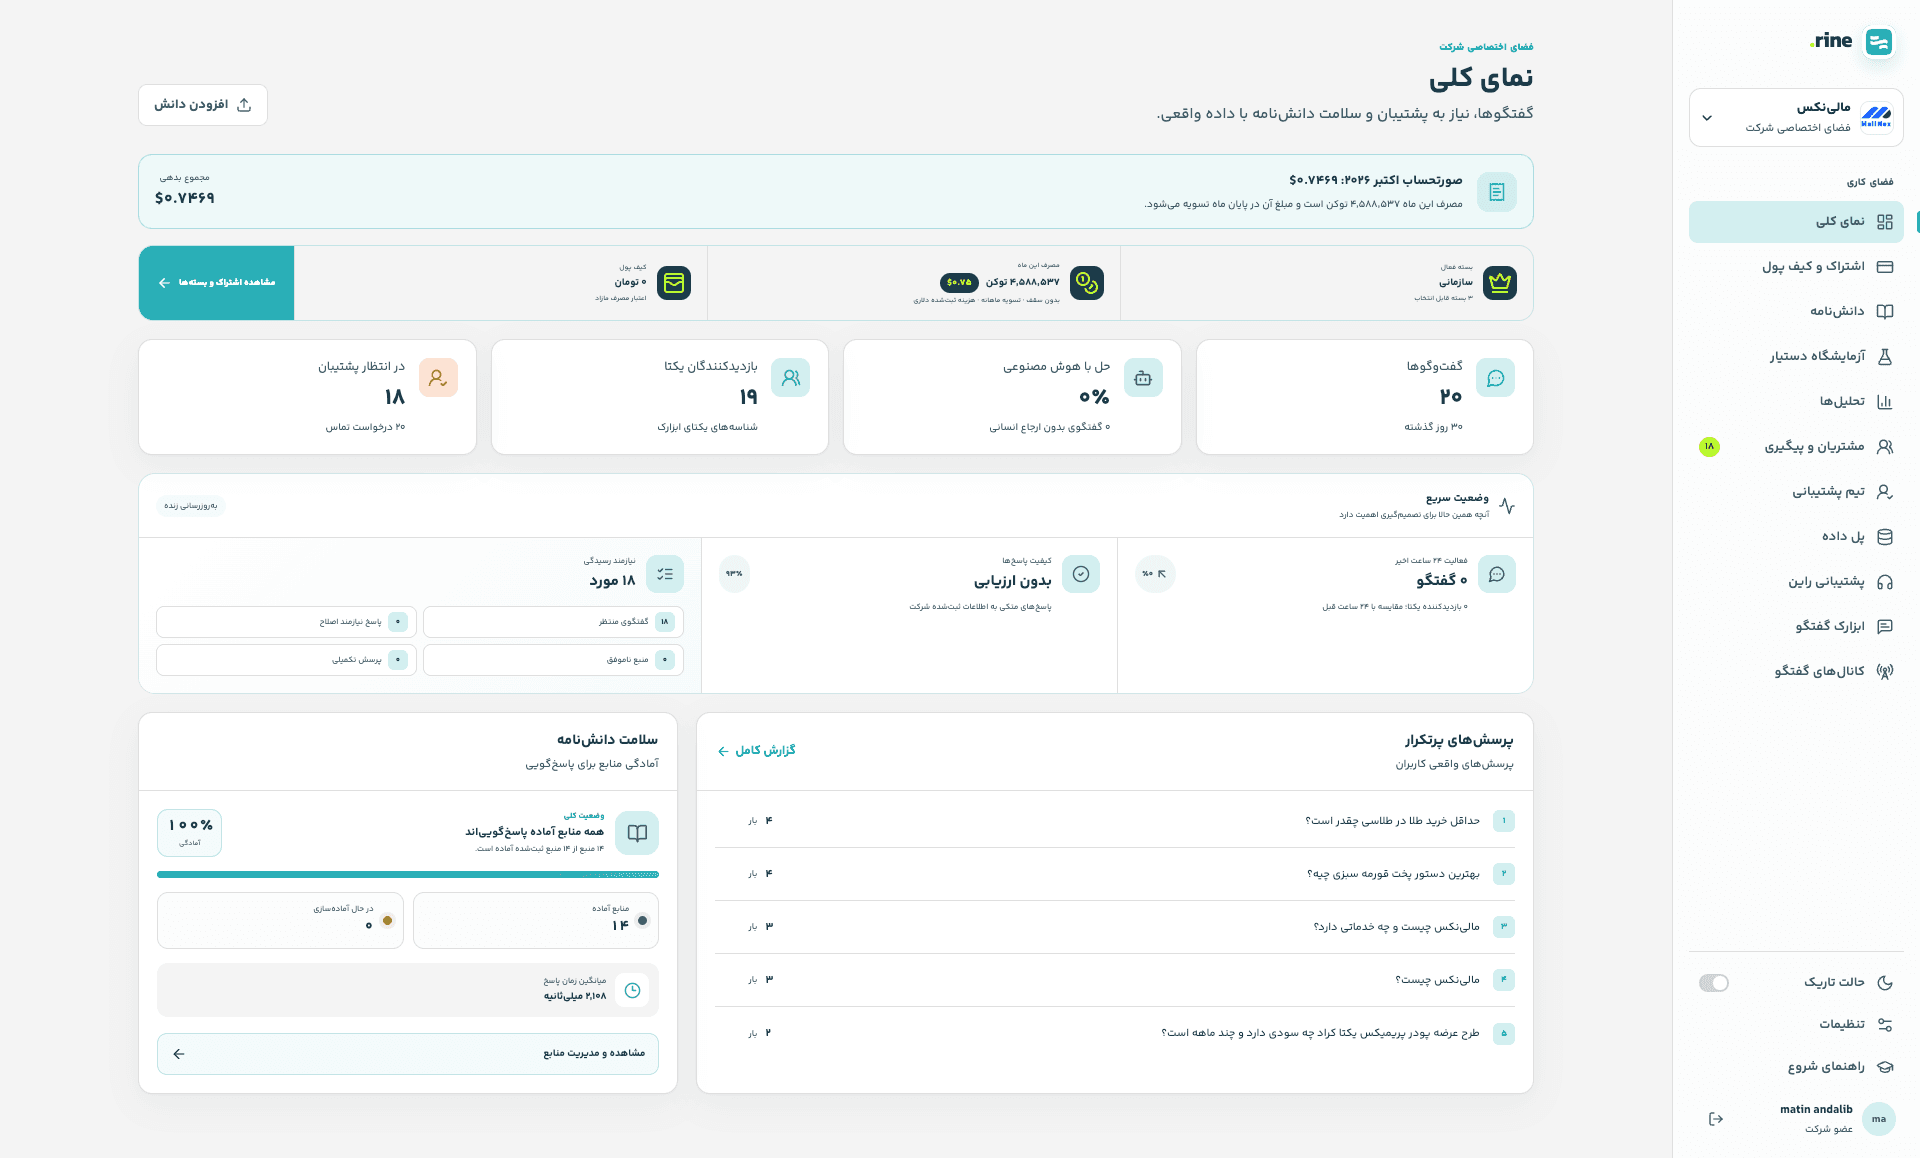Select the گفتگوی منتظر filter chip
The height and width of the screenshot is (1158, 1920).
point(553,622)
